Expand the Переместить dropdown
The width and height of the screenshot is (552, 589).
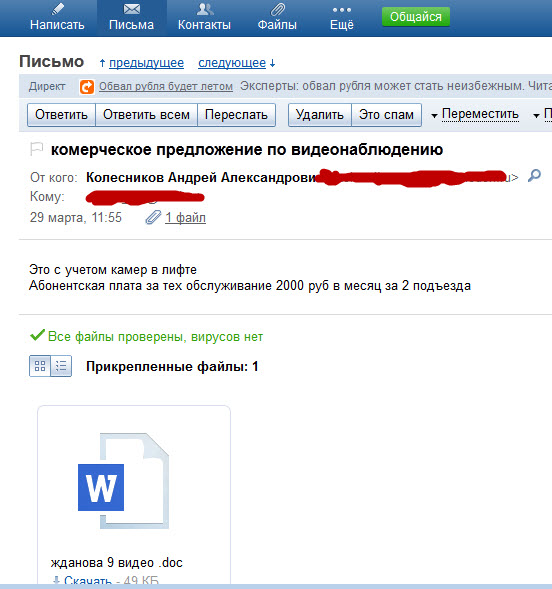click(x=475, y=114)
